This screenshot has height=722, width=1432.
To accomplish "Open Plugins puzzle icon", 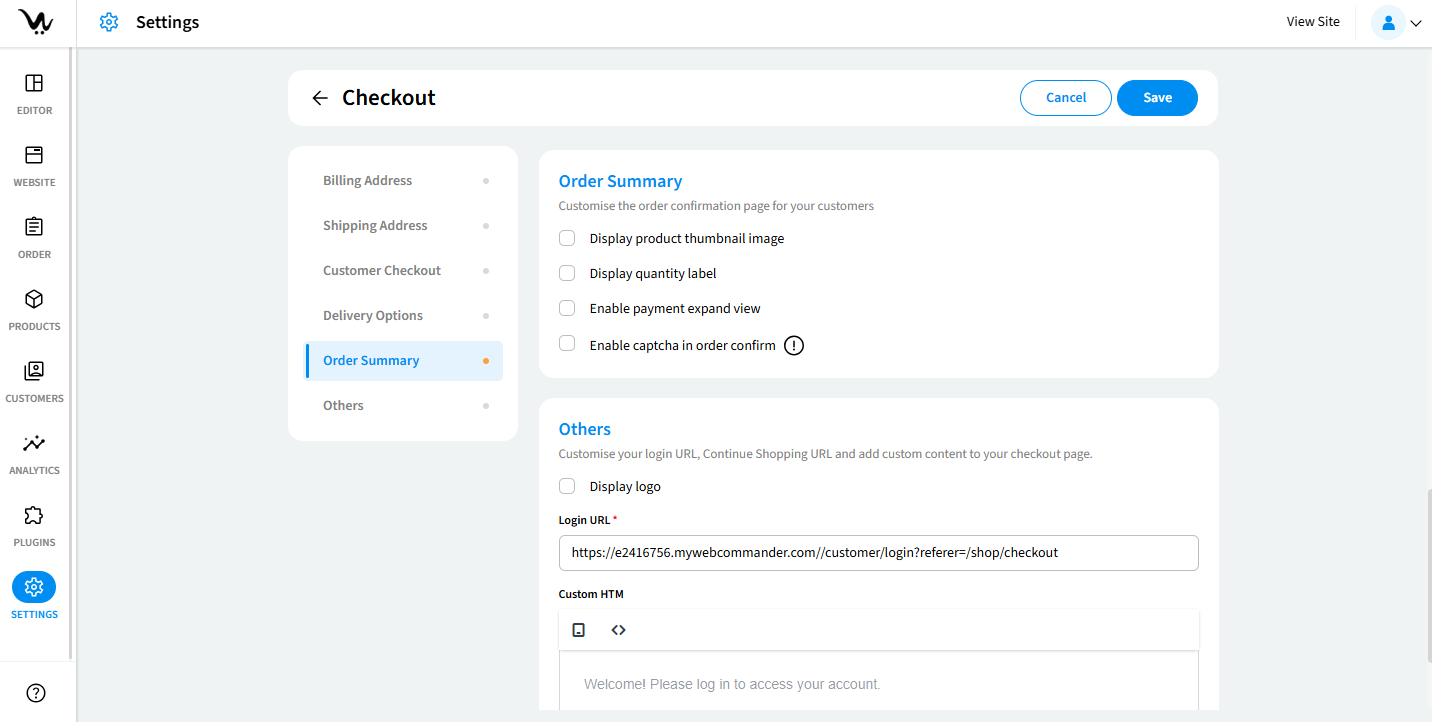I will (x=34, y=516).
